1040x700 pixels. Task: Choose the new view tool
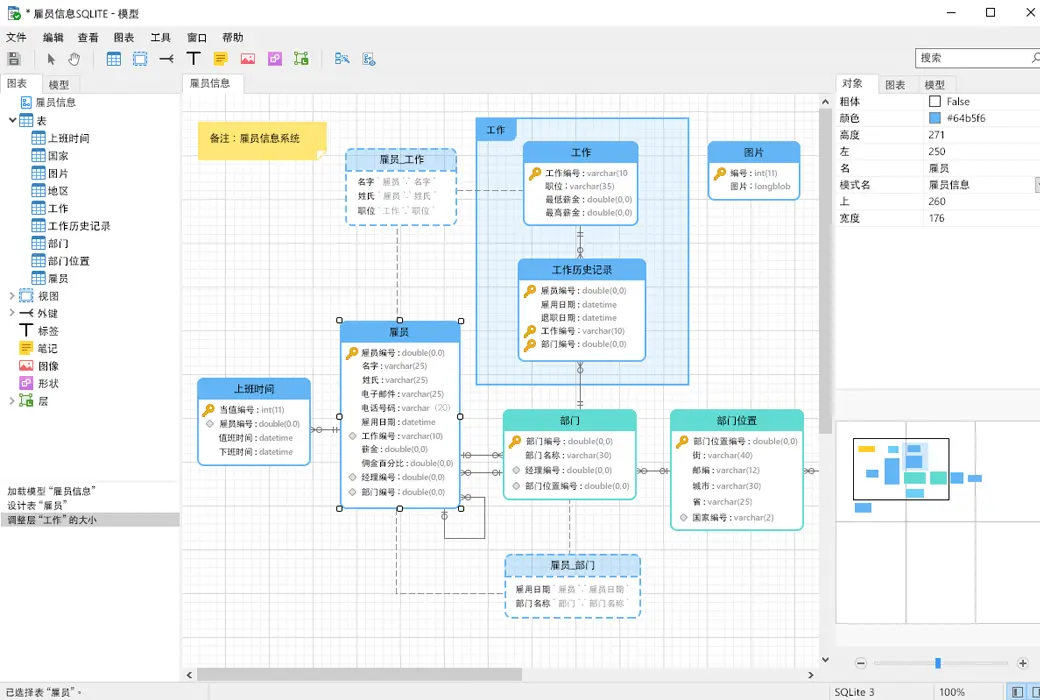click(x=140, y=58)
